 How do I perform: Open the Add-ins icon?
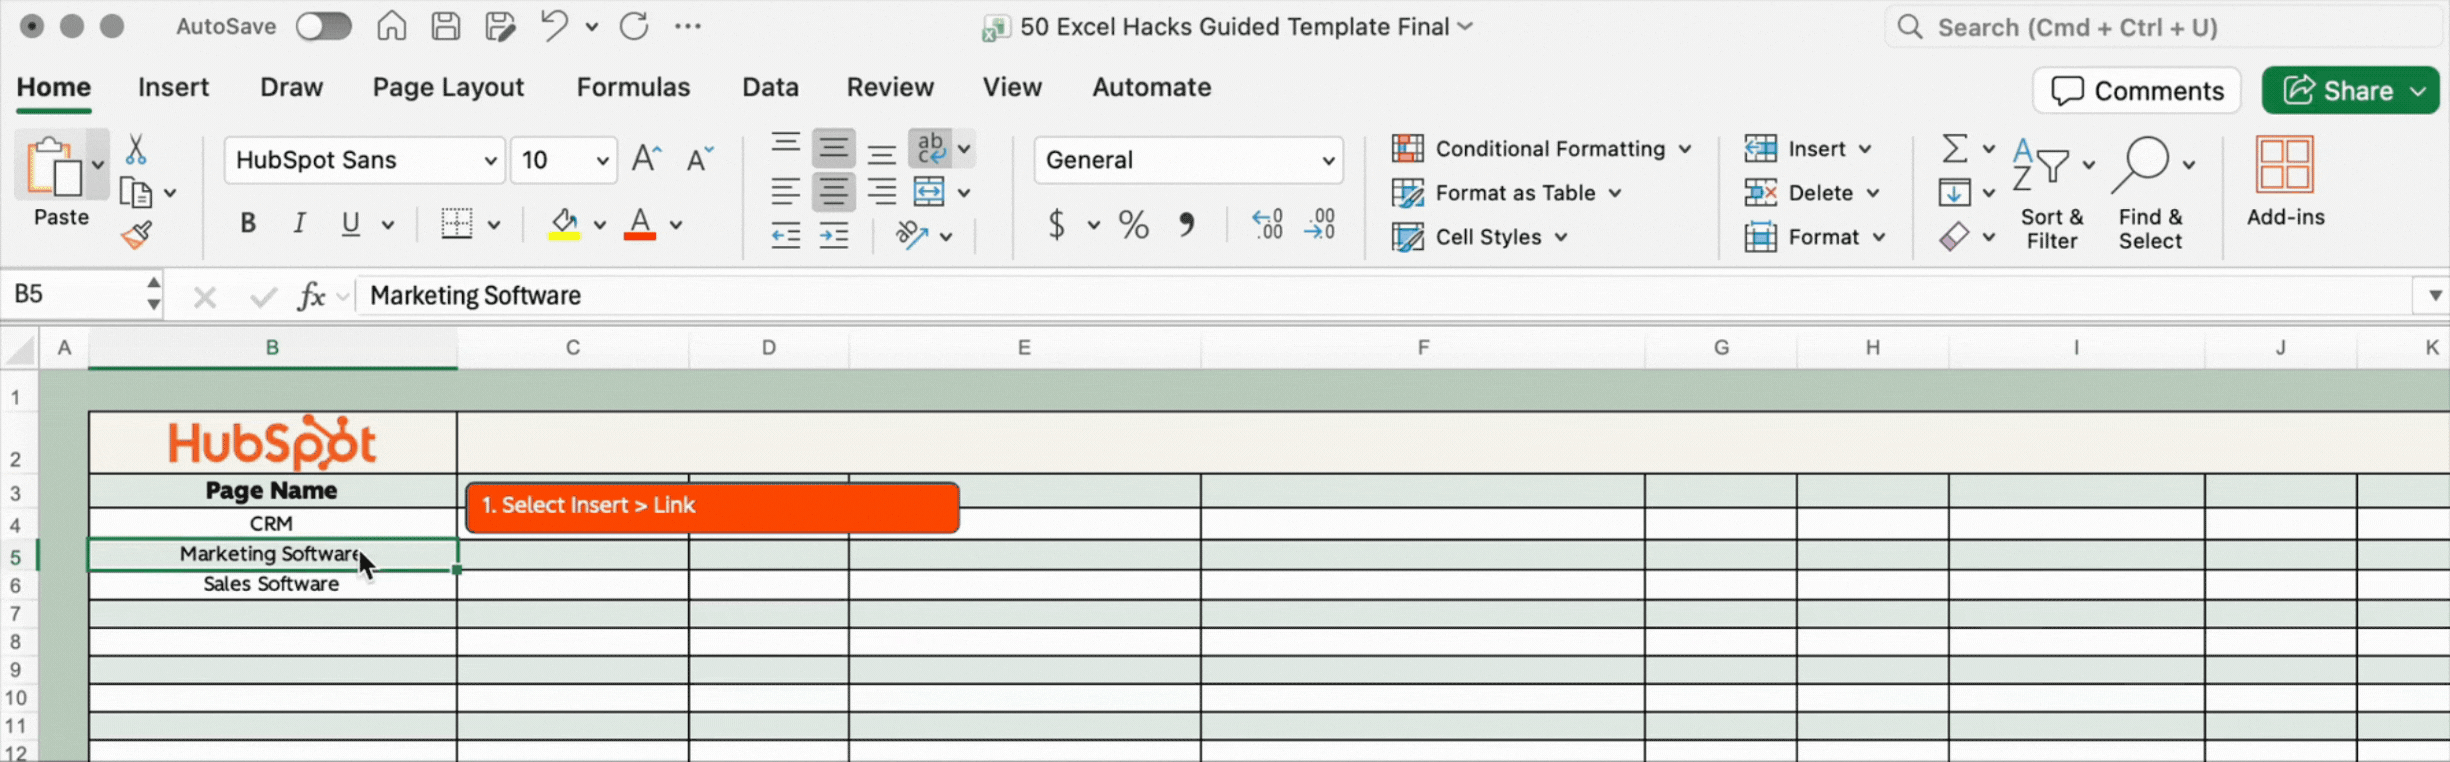2285,180
